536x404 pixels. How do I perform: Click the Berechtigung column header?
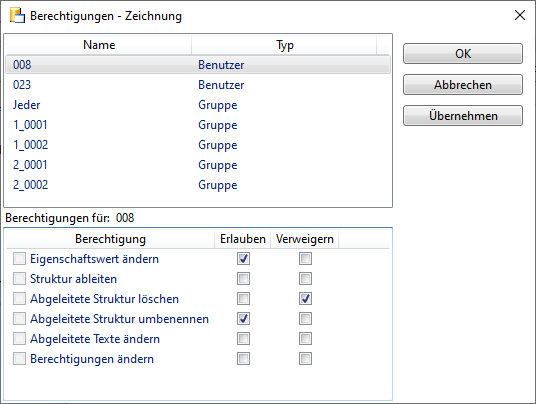click(110, 239)
